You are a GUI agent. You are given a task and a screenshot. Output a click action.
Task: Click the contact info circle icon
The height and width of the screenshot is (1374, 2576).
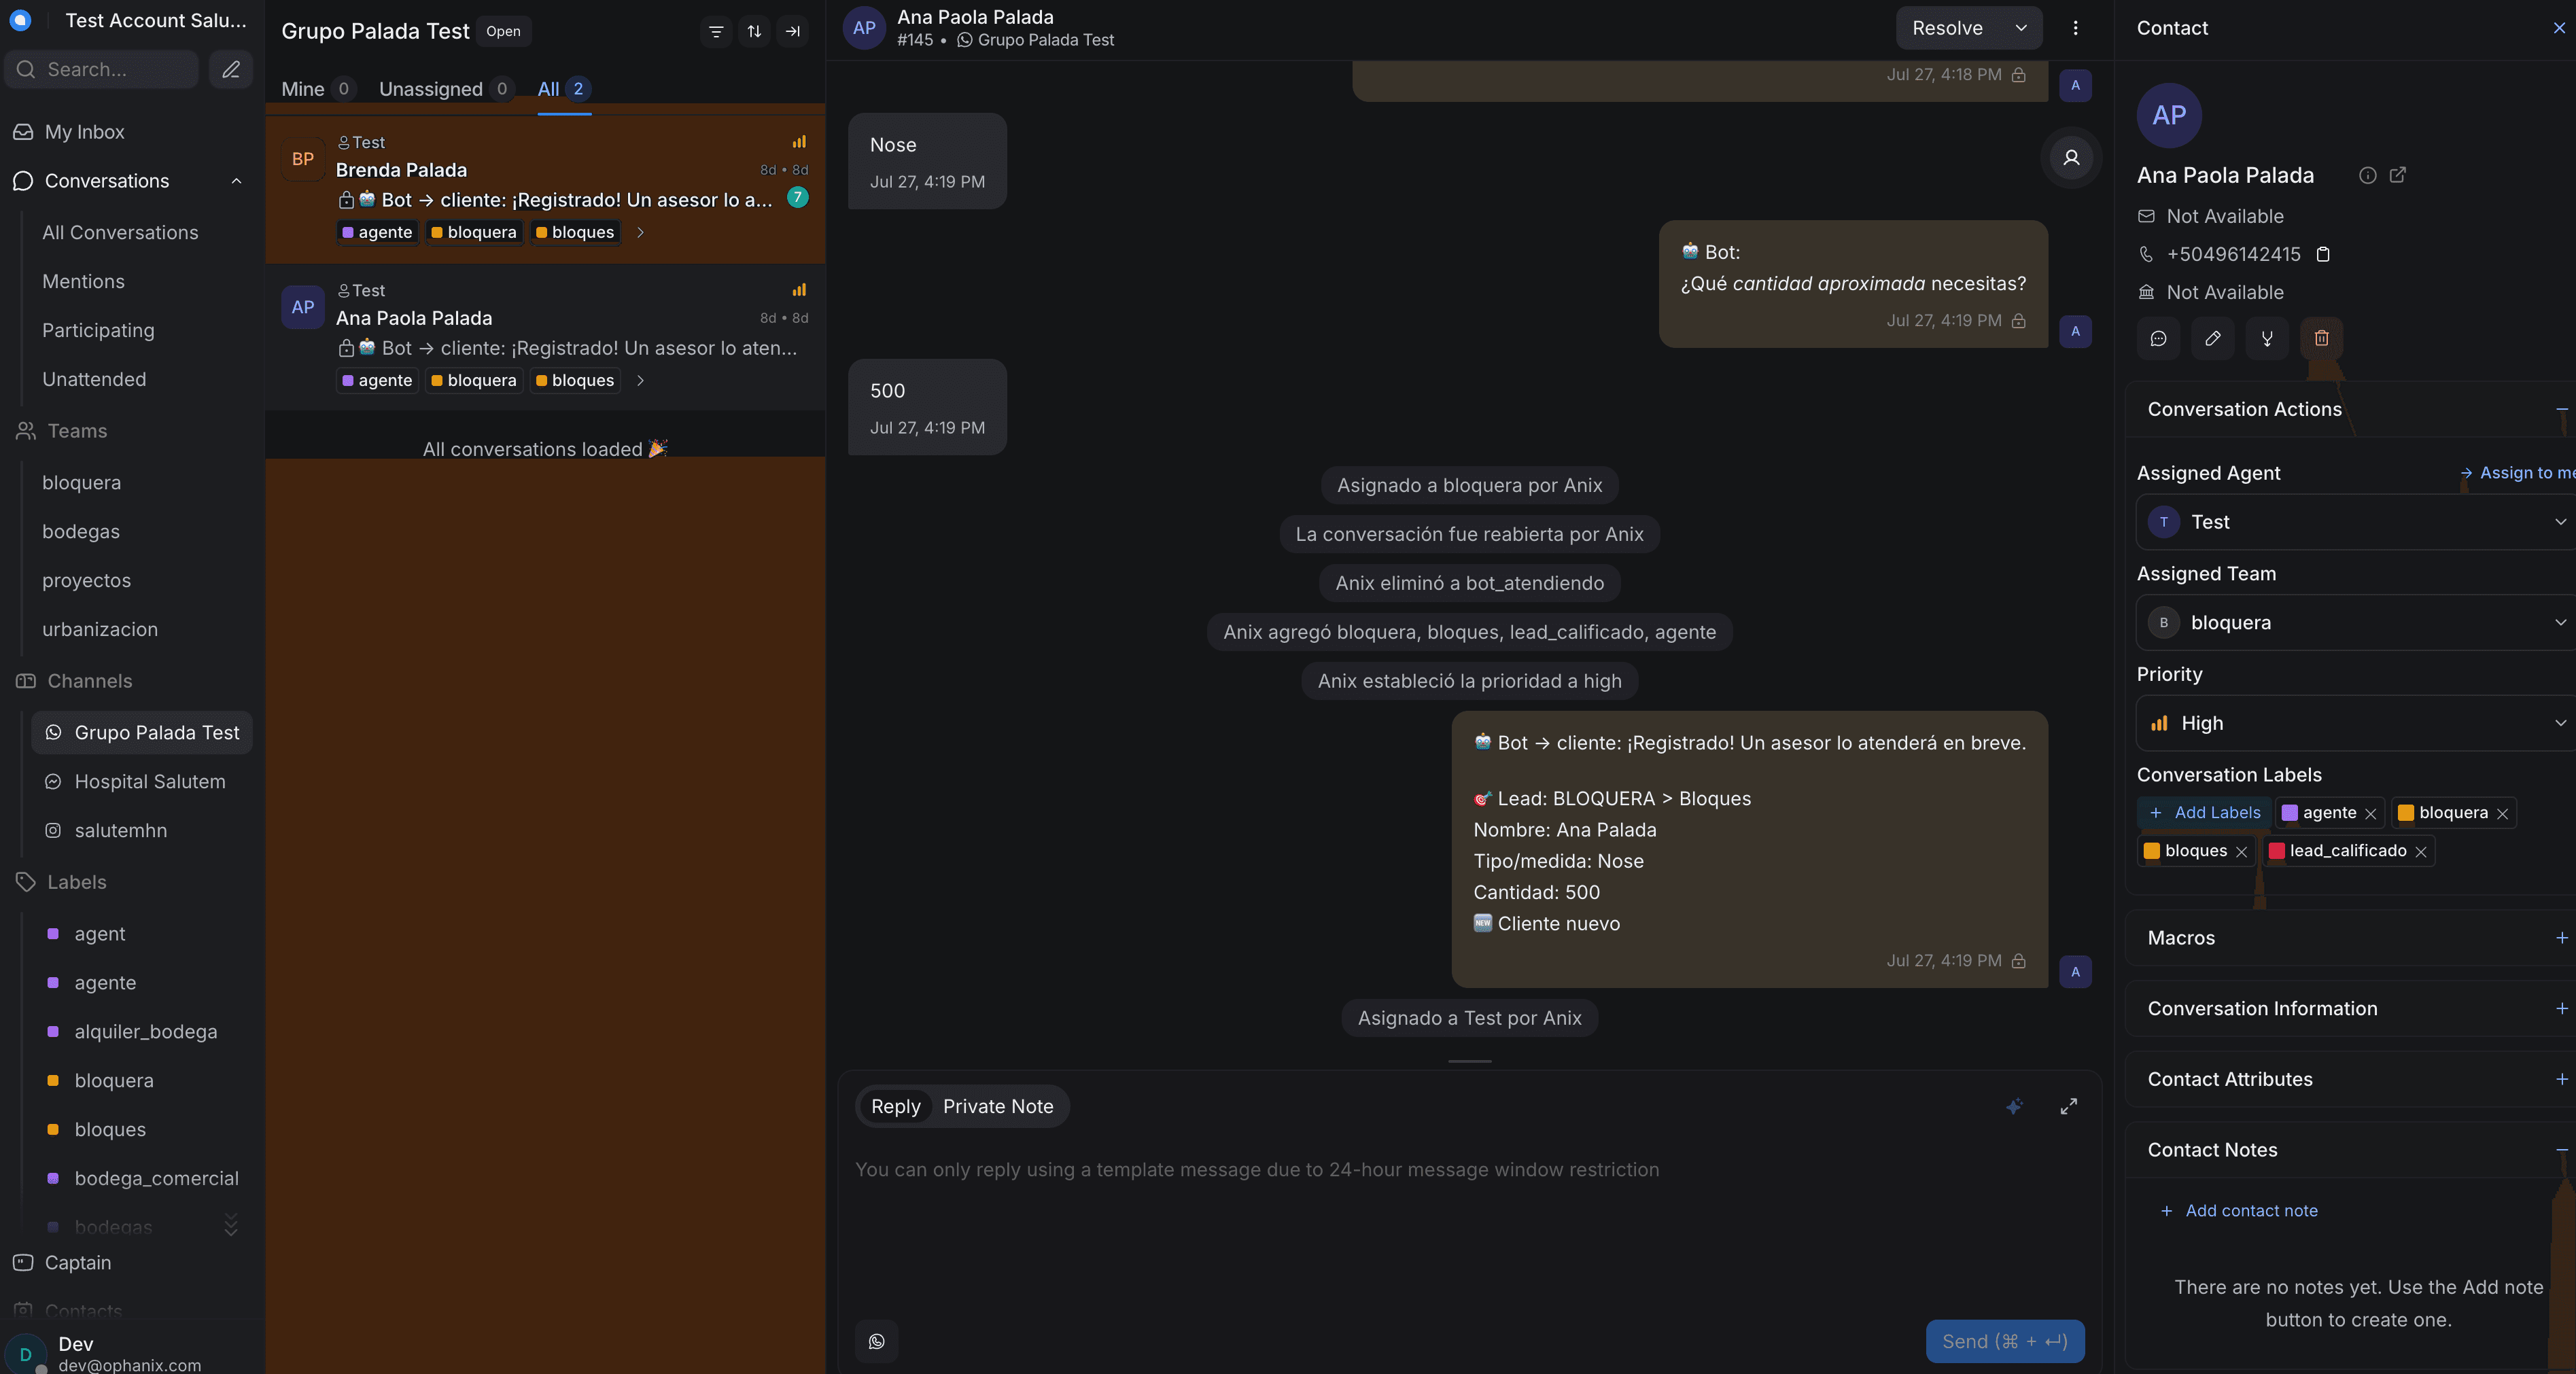[2367, 175]
